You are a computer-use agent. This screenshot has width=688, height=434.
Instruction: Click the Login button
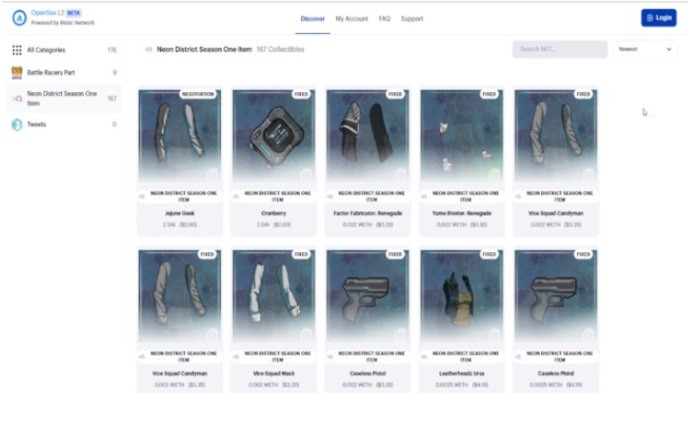pyautogui.click(x=659, y=18)
